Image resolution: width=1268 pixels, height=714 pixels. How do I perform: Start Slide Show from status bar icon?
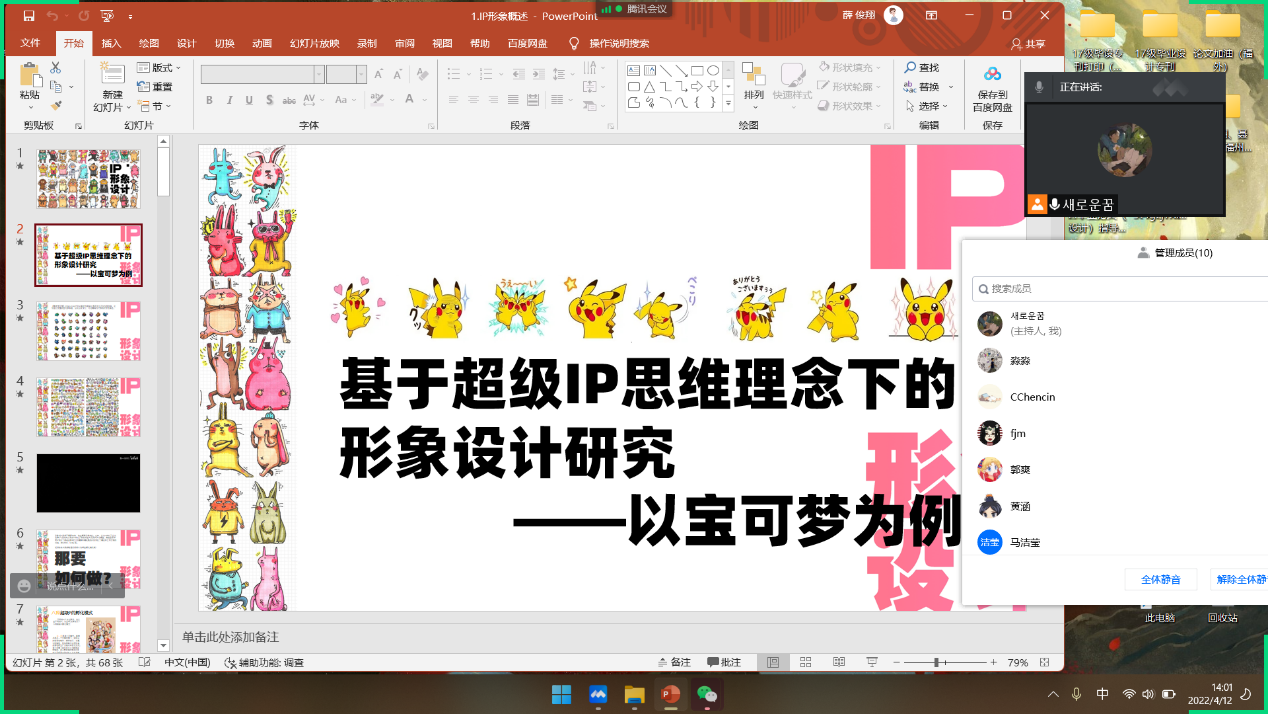pyautogui.click(x=872, y=662)
